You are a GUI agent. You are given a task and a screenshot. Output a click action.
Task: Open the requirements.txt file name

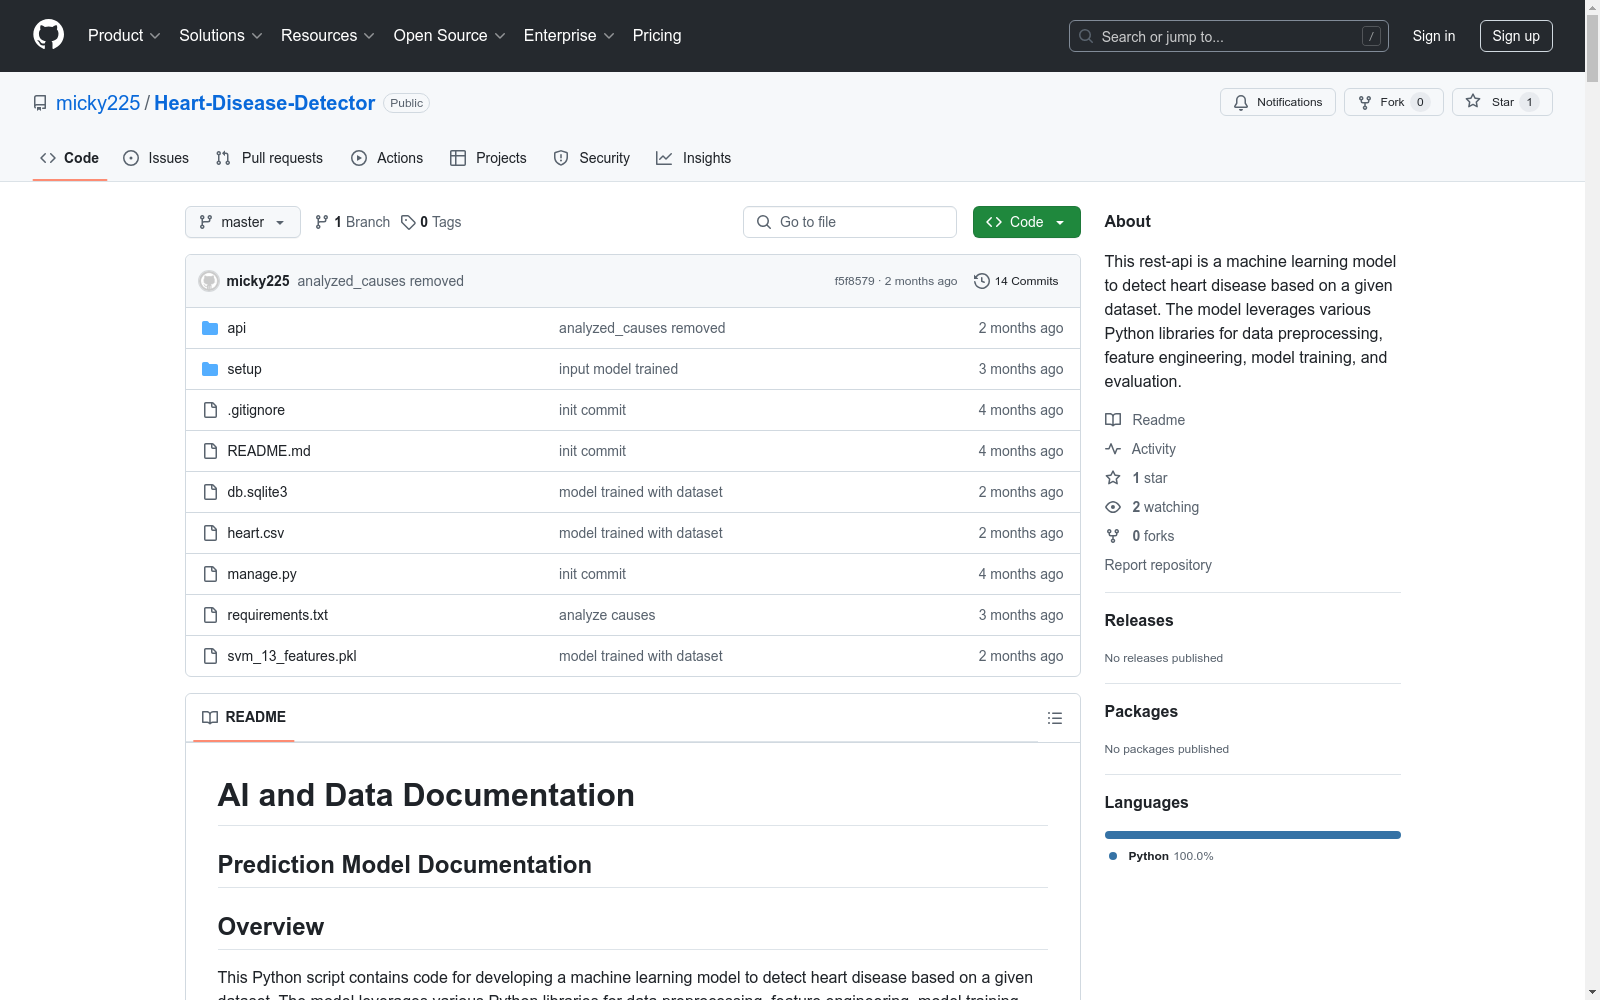click(277, 615)
